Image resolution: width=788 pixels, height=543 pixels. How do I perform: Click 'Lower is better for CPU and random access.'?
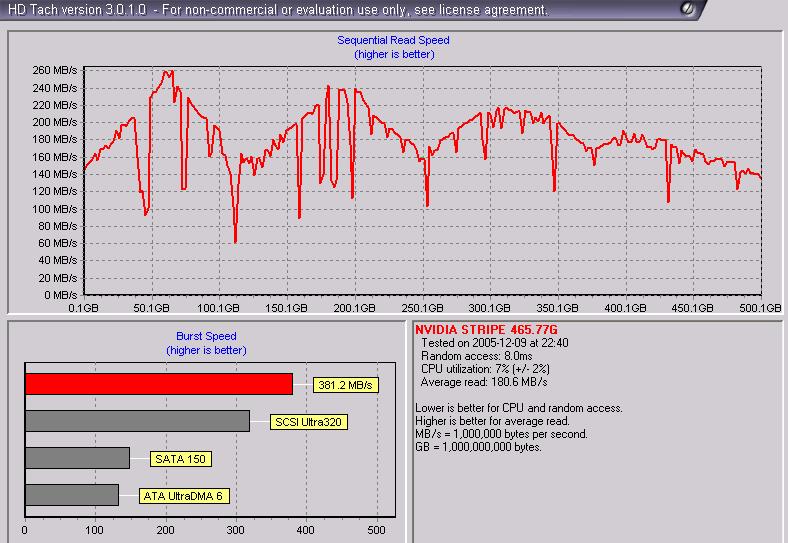click(x=519, y=408)
